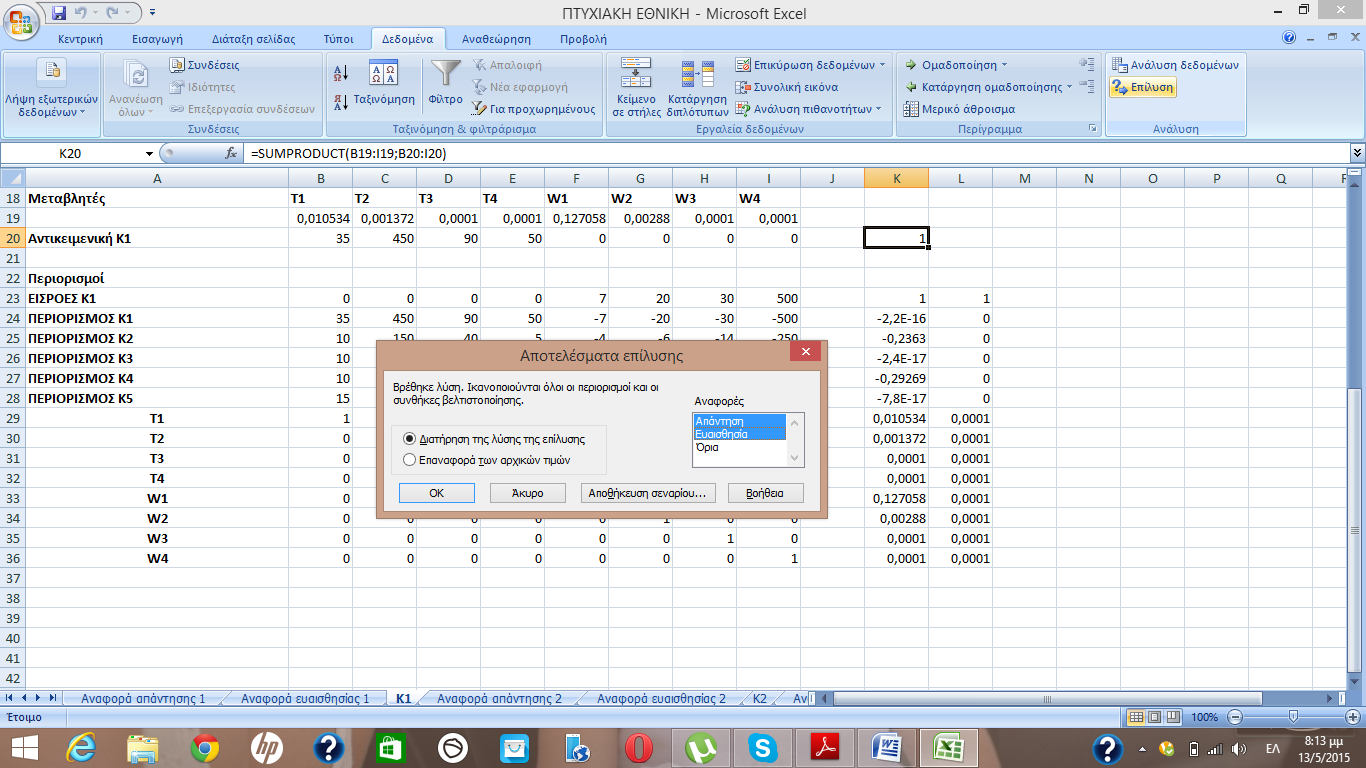The image size is (1366, 768).
Task: Expand Κατάργηση ομαδοποίησης dropdown arrow
Action: coord(1069,87)
